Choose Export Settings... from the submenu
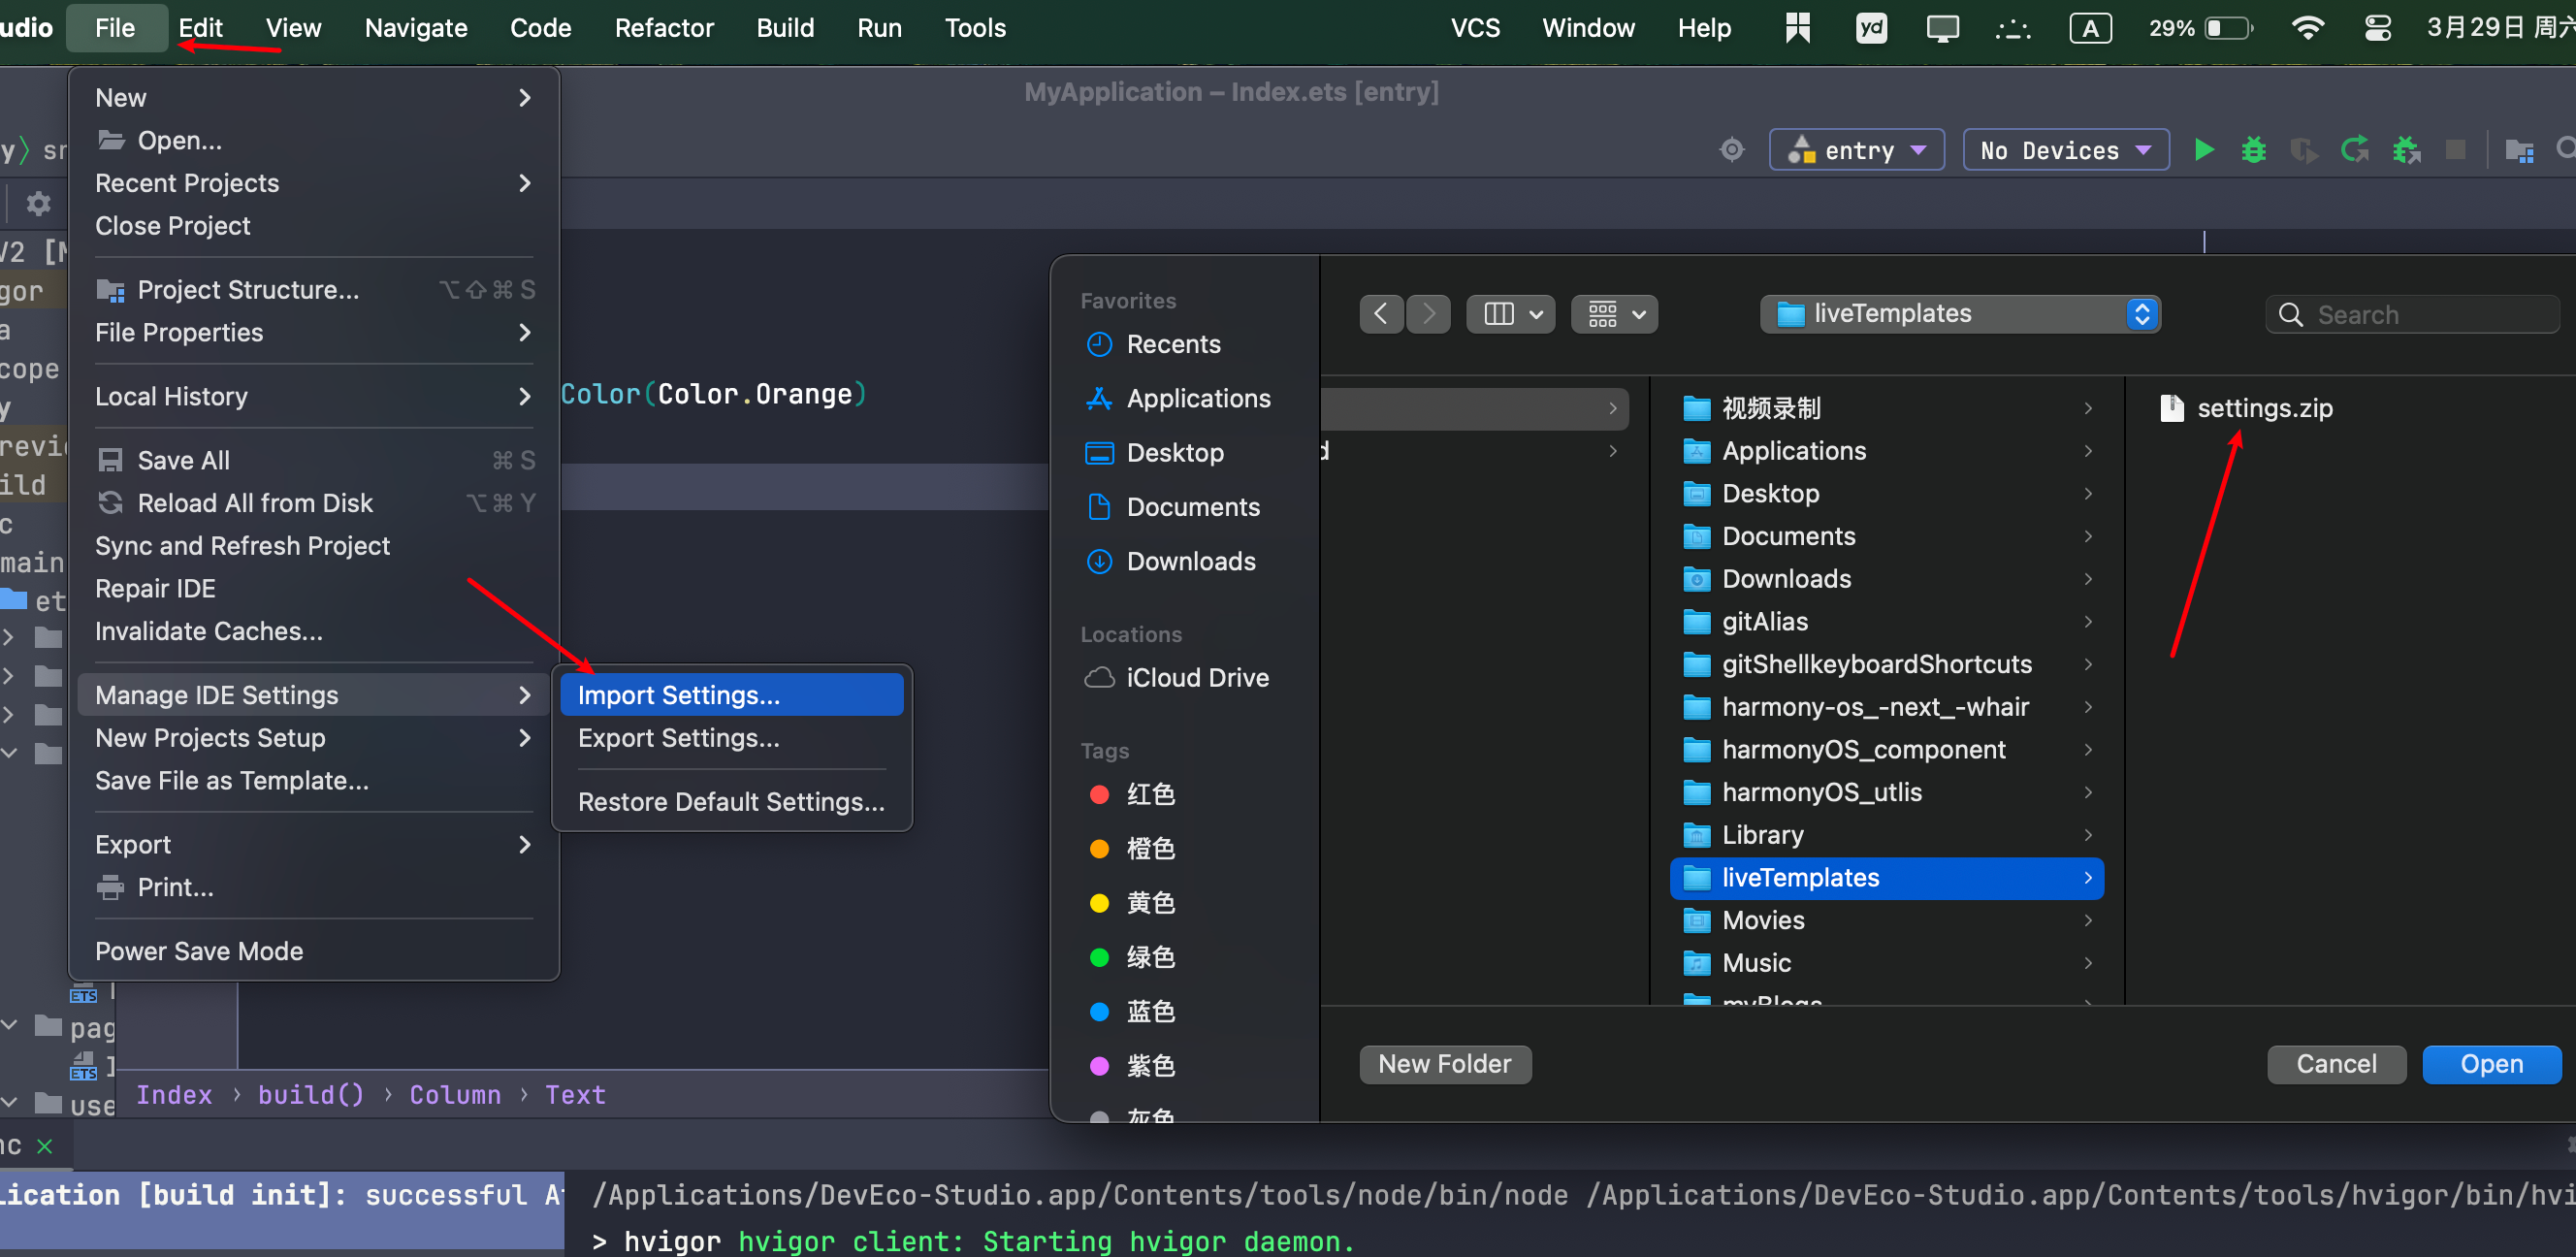The image size is (2576, 1257). (x=678, y=738)
